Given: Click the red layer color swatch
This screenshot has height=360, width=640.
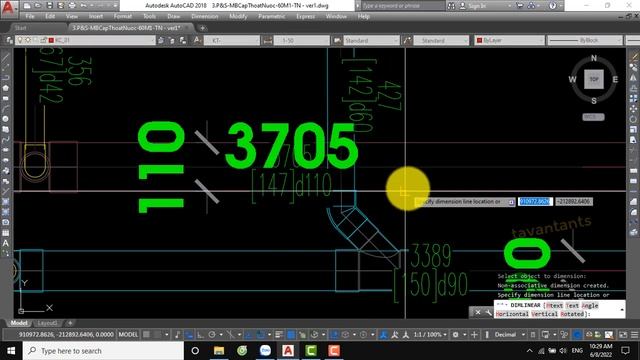Looking at the screenshot, I should click(x=51, y=40).
